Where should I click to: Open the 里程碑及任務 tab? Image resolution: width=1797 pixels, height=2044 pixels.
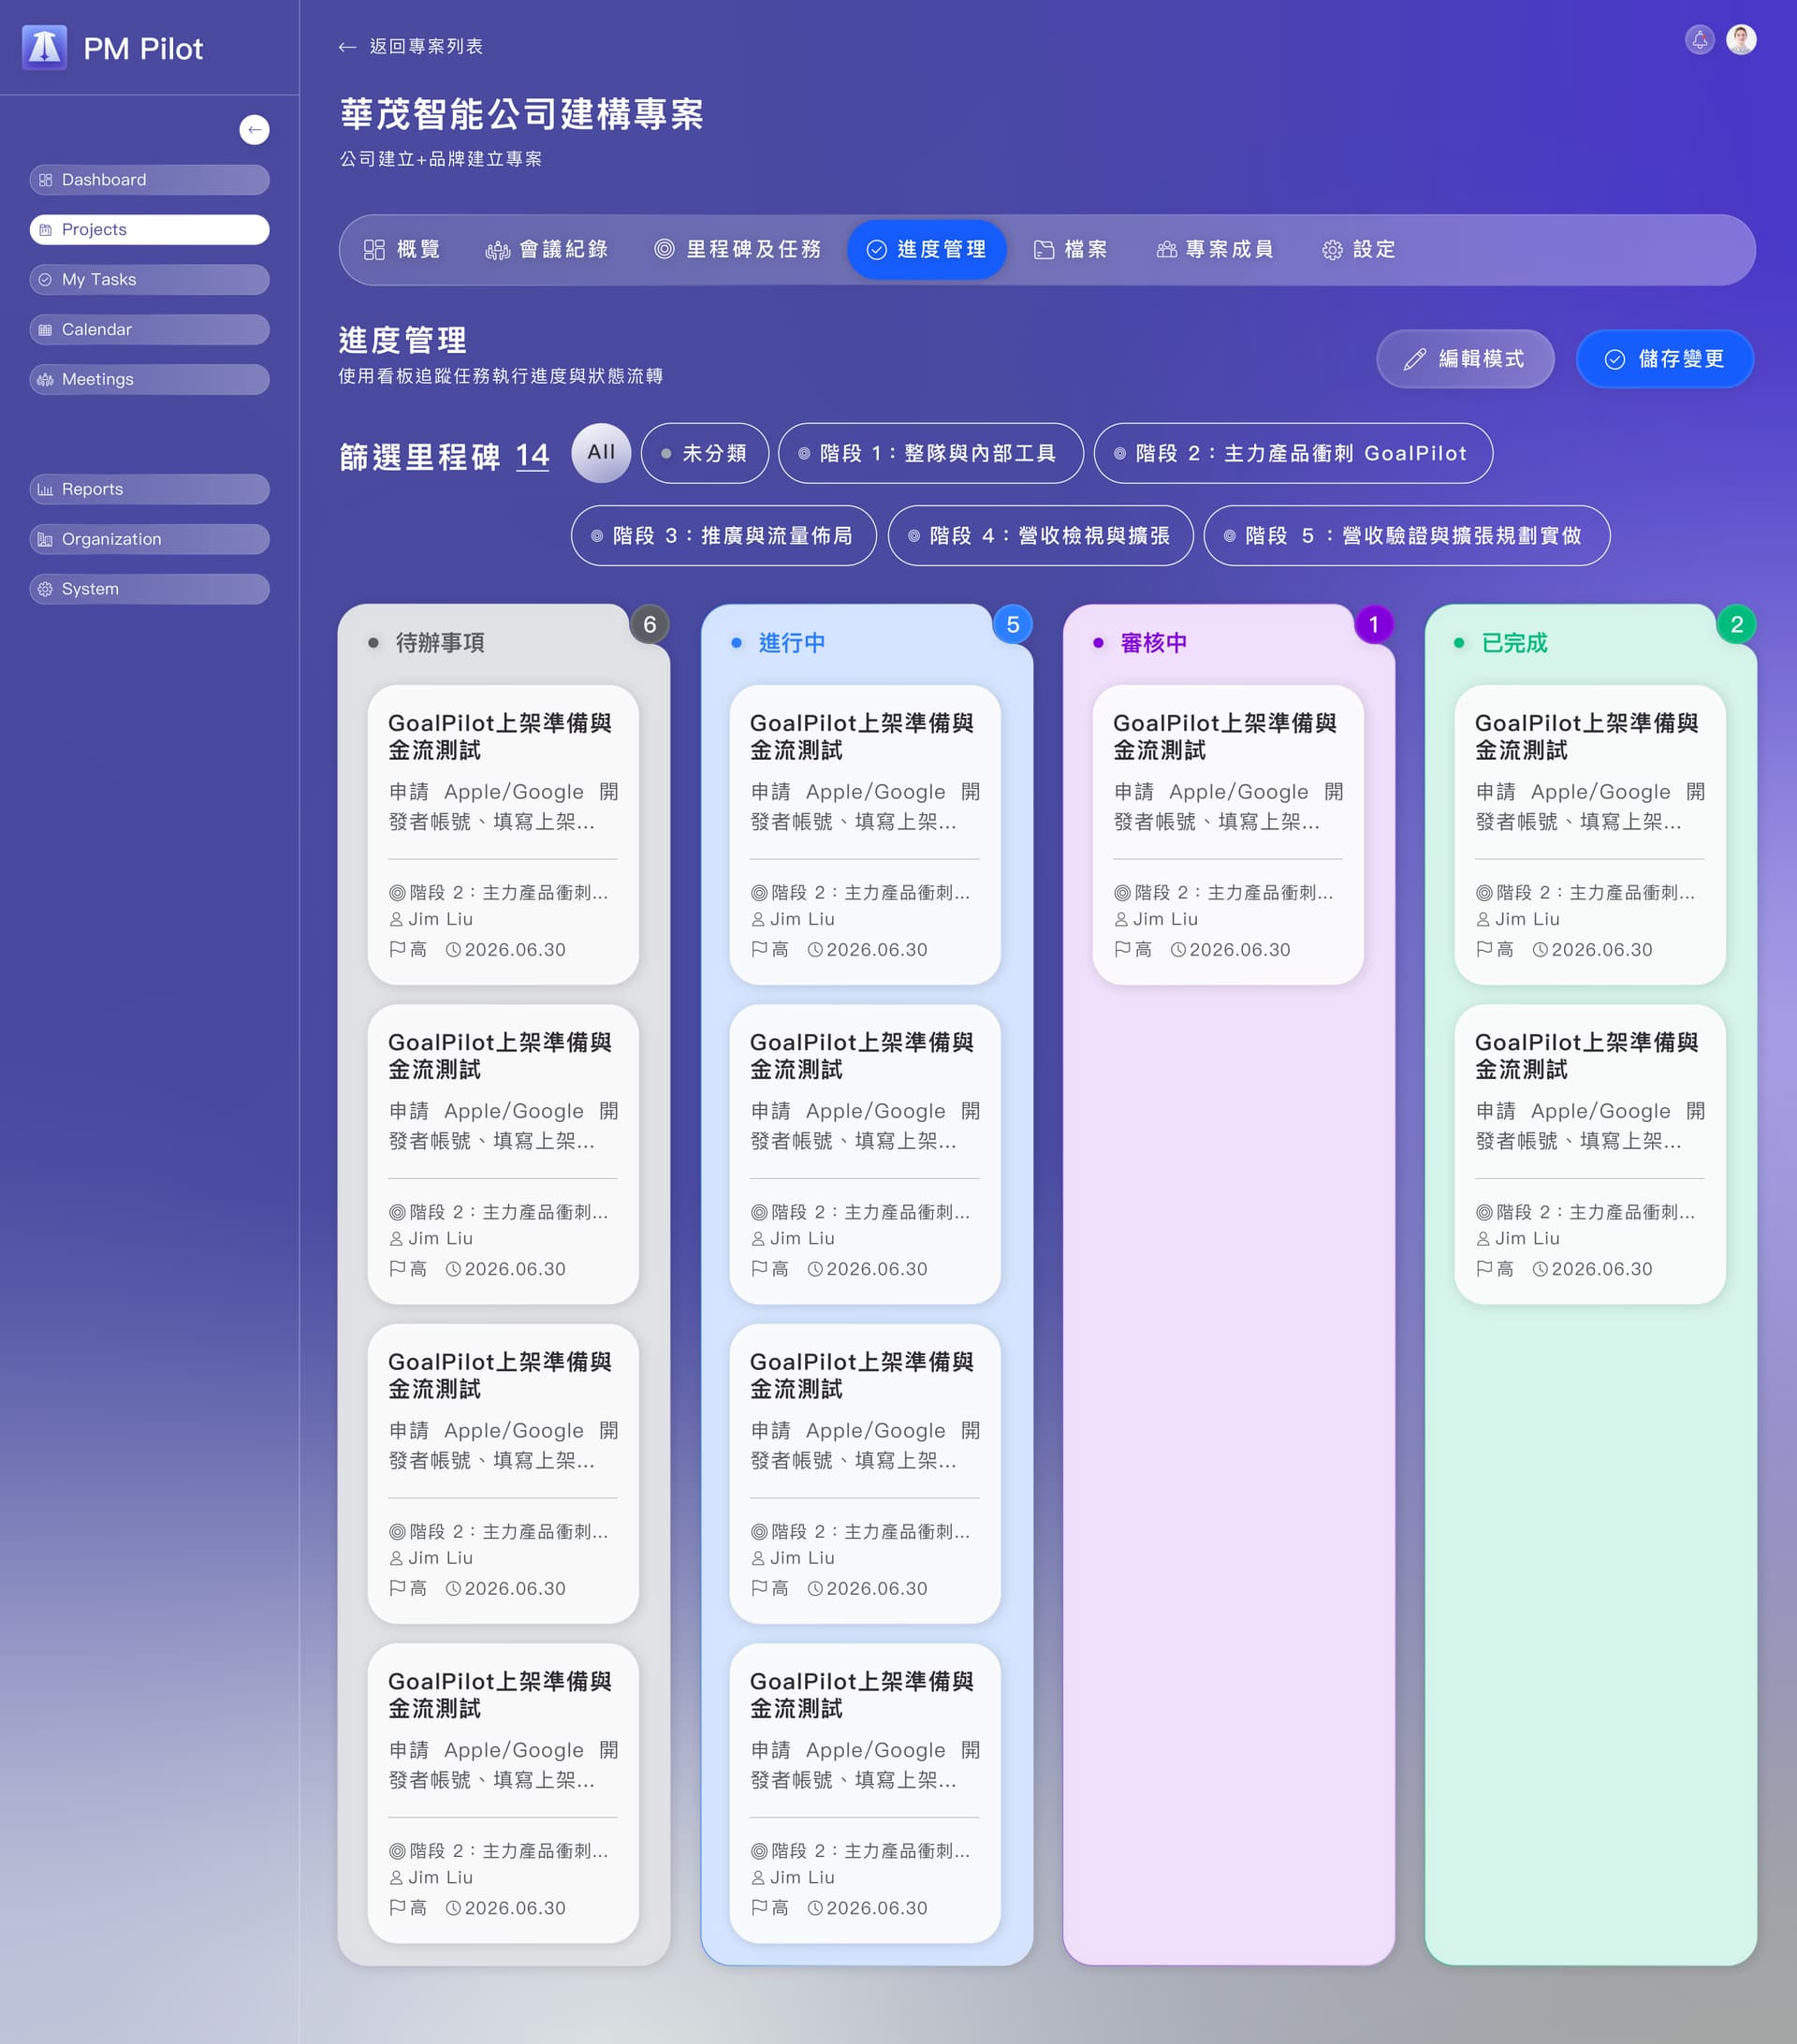741,250
